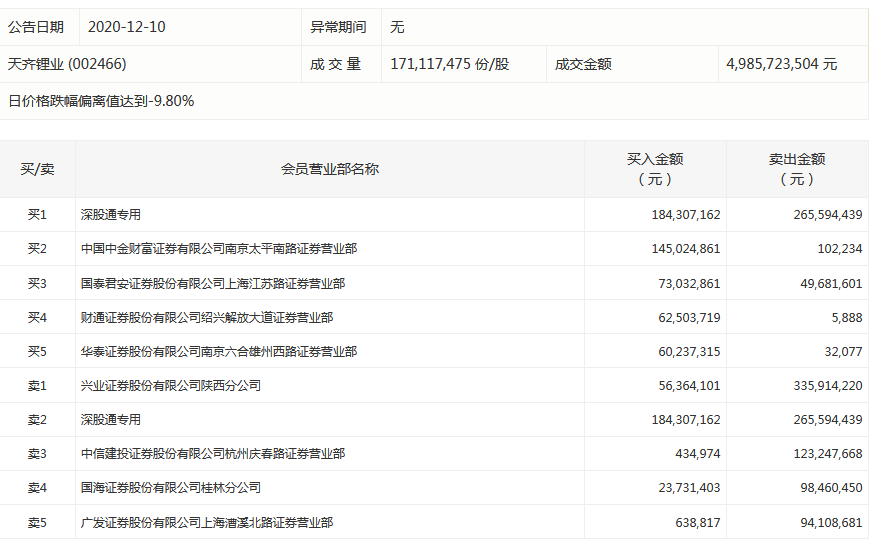Click buy amount 62,503,719
This screenshot has height=545, width=884.
[x=689, y=318]
